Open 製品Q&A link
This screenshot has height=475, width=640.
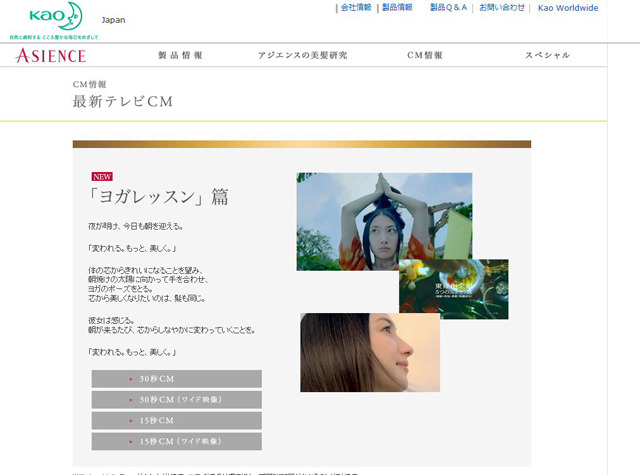[x=448, y=7]
